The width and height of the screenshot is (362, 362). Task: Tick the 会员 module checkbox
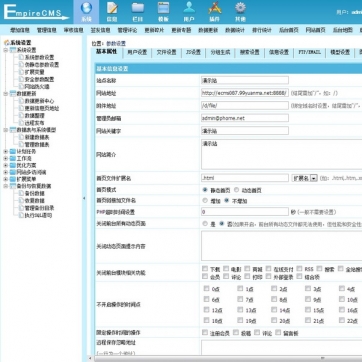pos(205,276)
